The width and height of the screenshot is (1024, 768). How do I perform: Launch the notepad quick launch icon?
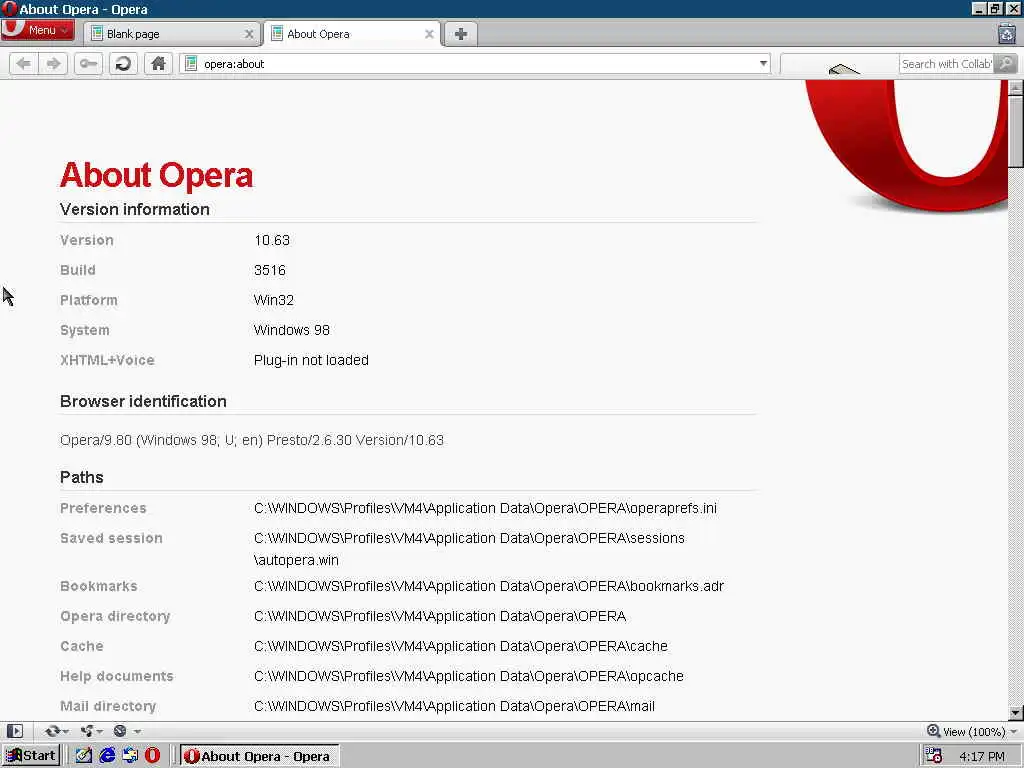[x=84, y=756]
